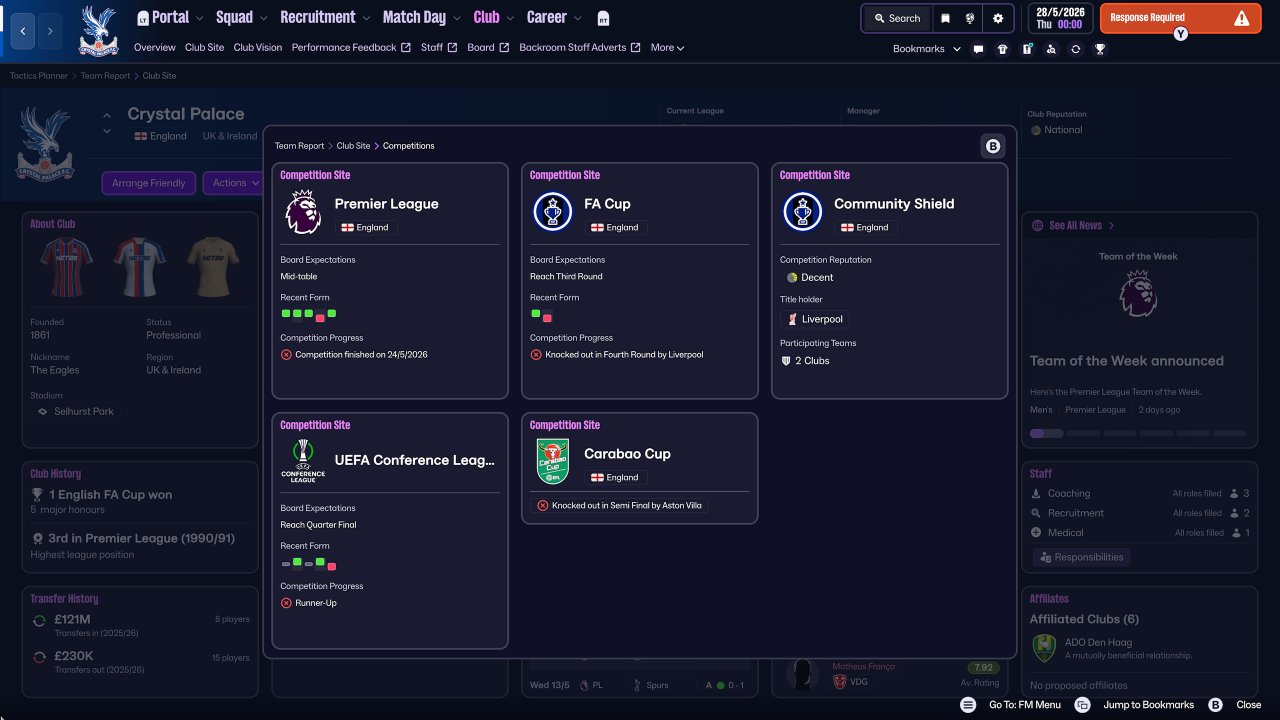Click the England flag chip under Carabao Cup
This screenshot has height=720, width=1280.
coord(615,477)
